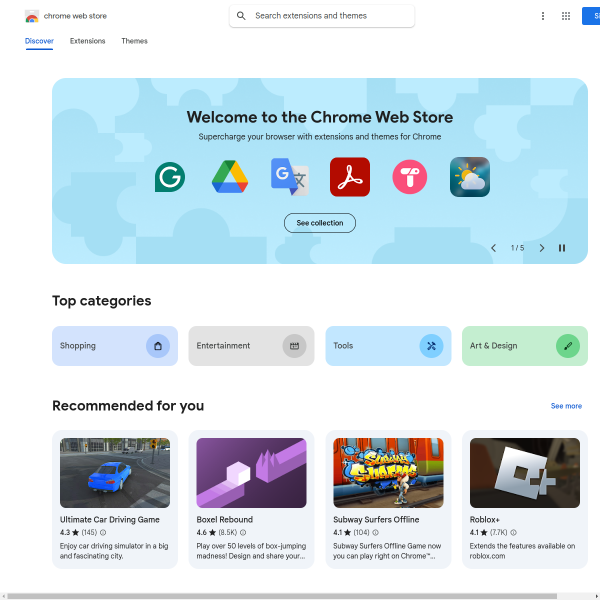This screenshot has height=600, width=600.
Task: Click the Grammarly icon in the banner
Action: point(170,177)
